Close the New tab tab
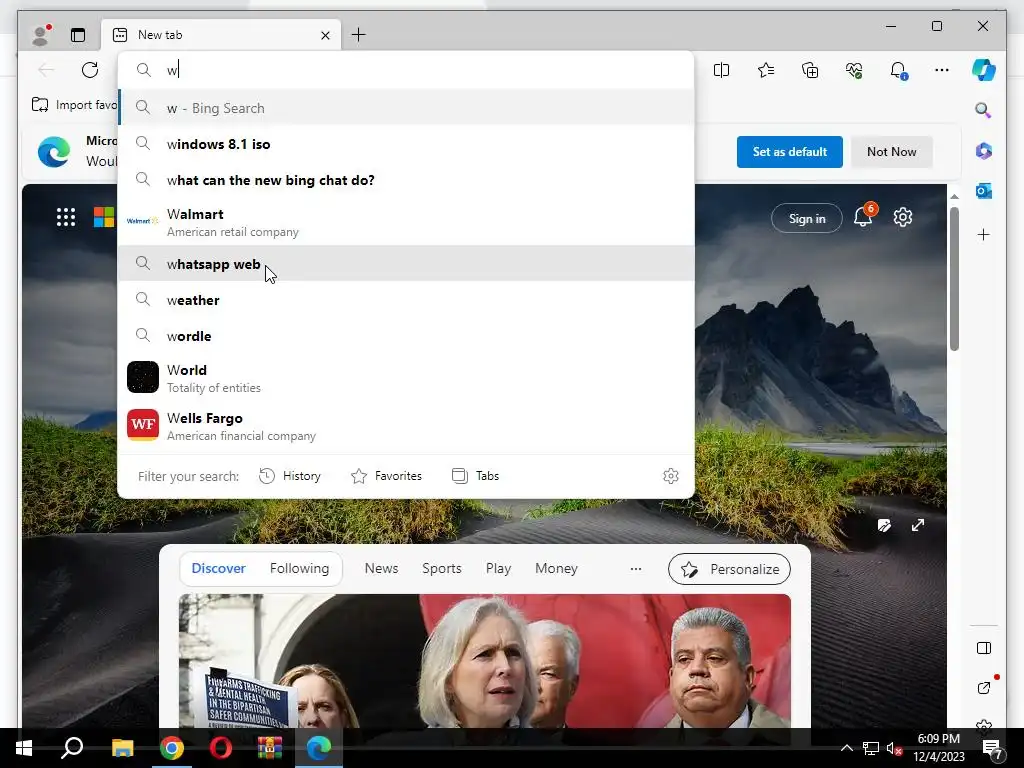1024x768 pixels. tap(325, 35)
